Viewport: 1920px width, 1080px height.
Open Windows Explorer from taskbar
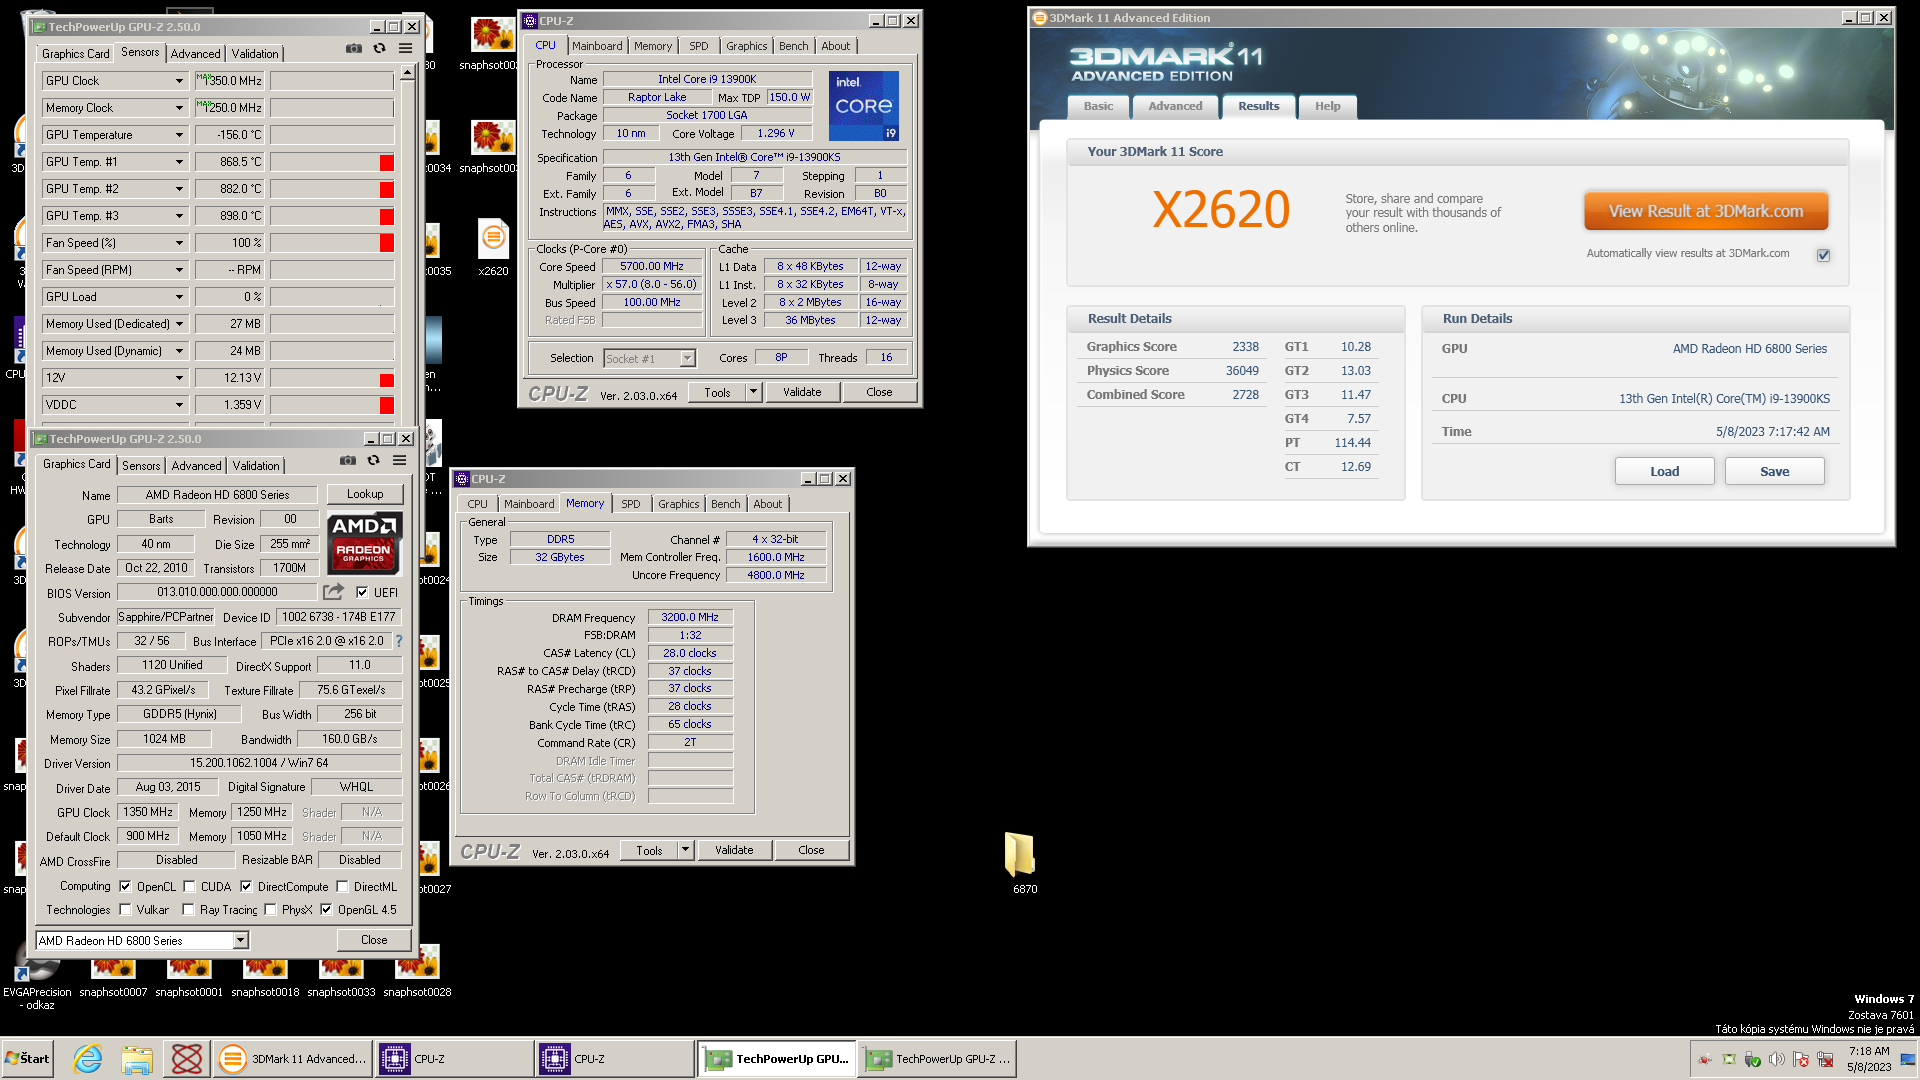[x=137, y=1059]
